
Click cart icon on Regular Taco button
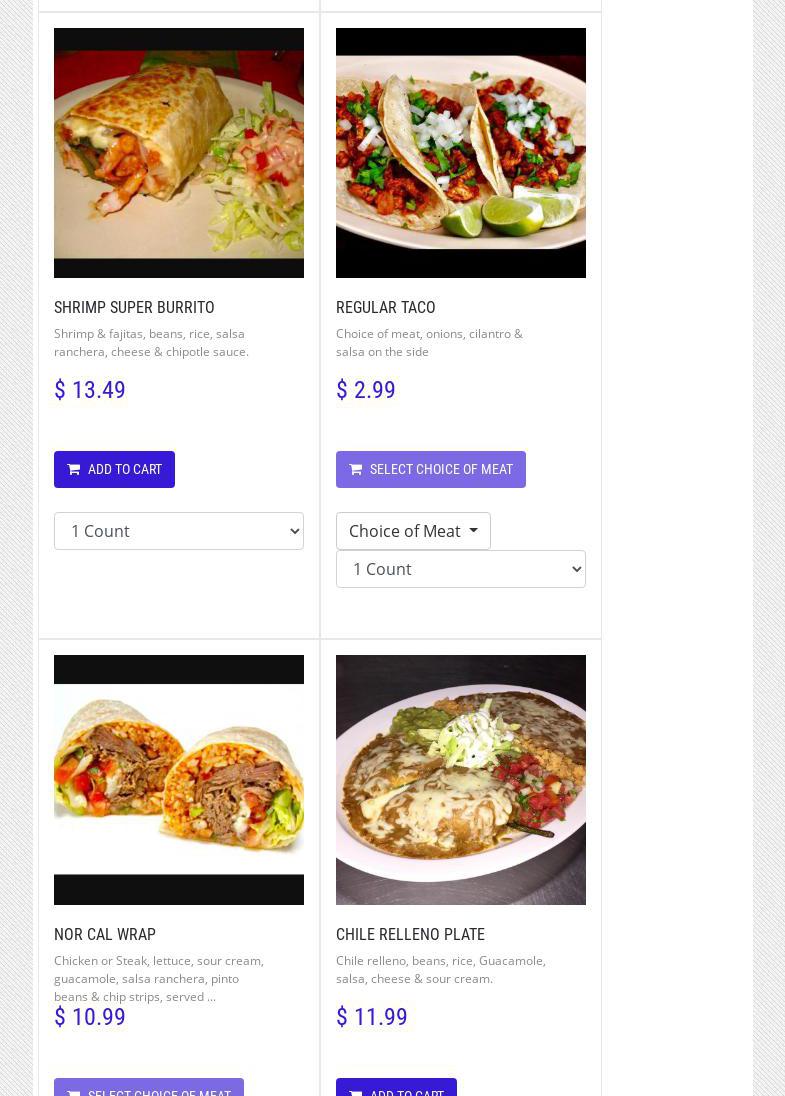(x=356, y=469)
